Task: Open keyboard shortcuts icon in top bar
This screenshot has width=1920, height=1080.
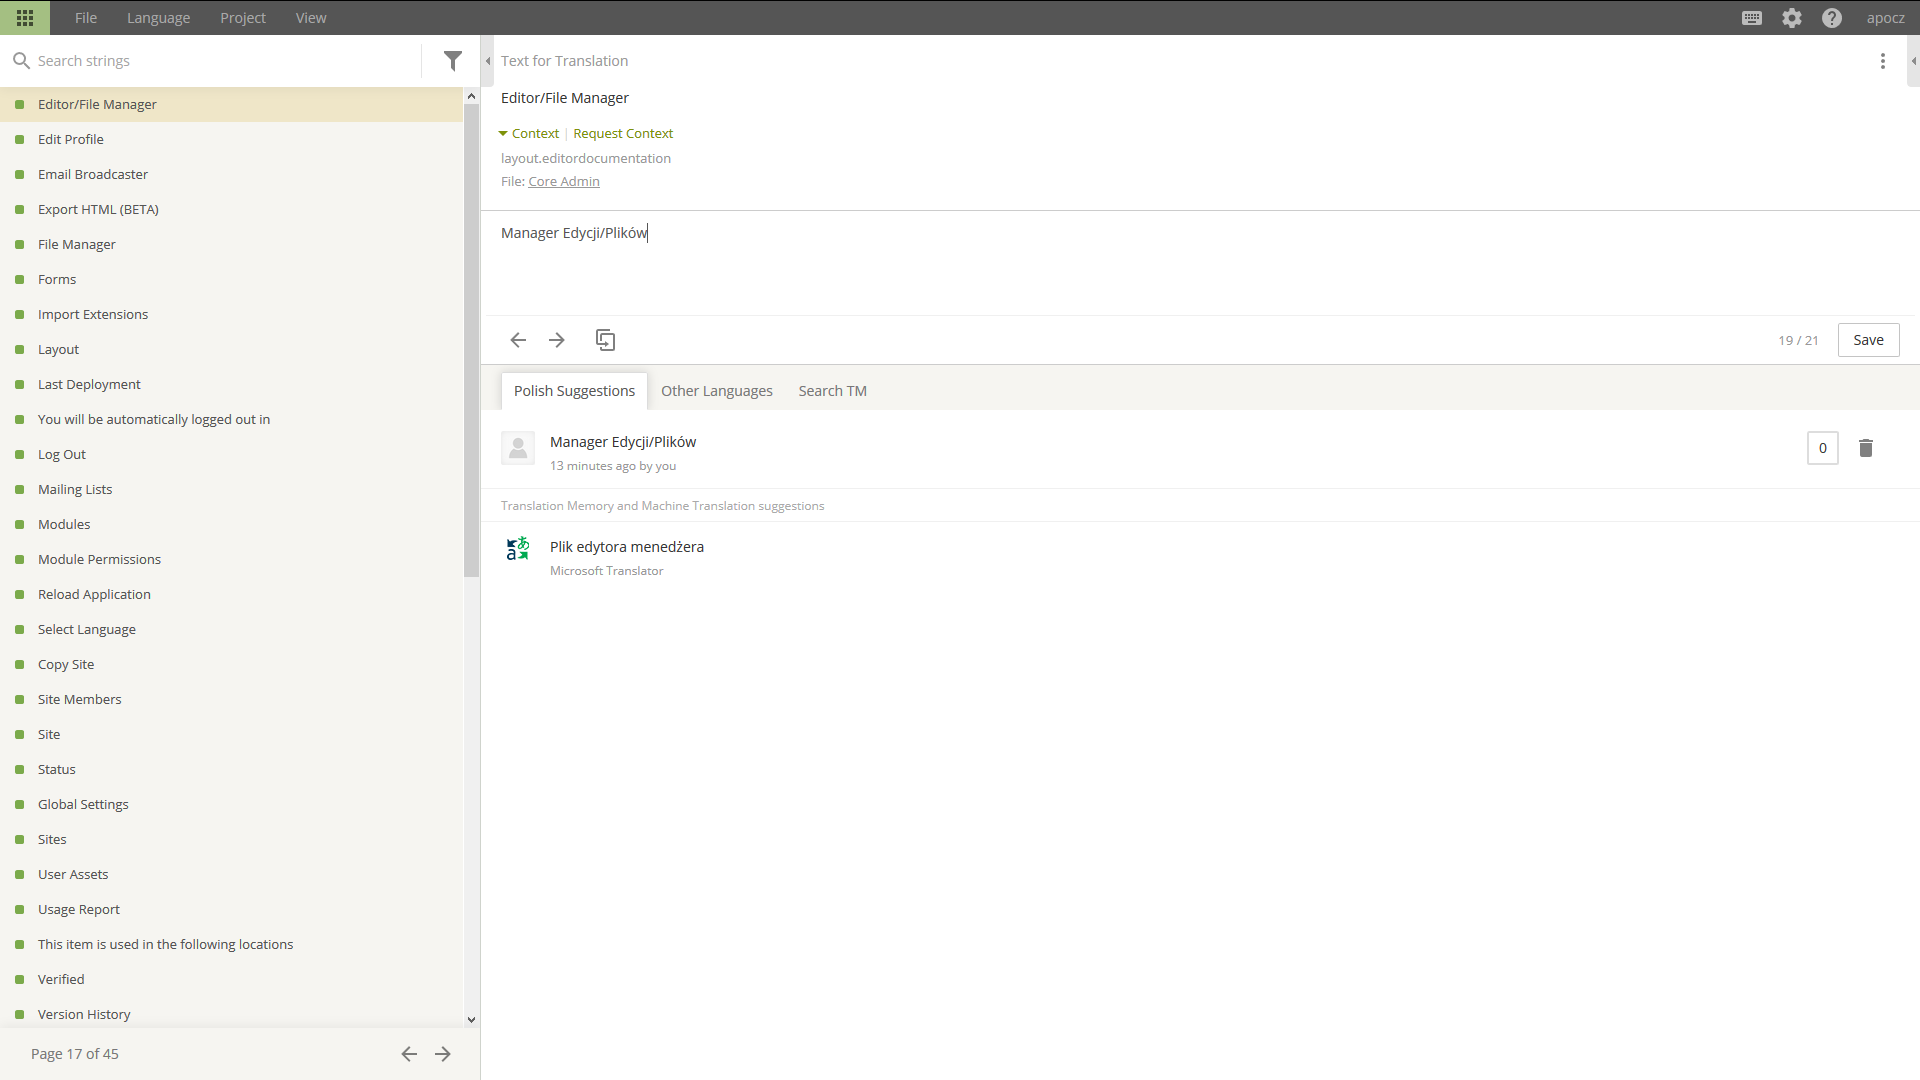Action: pos(1752,18)
